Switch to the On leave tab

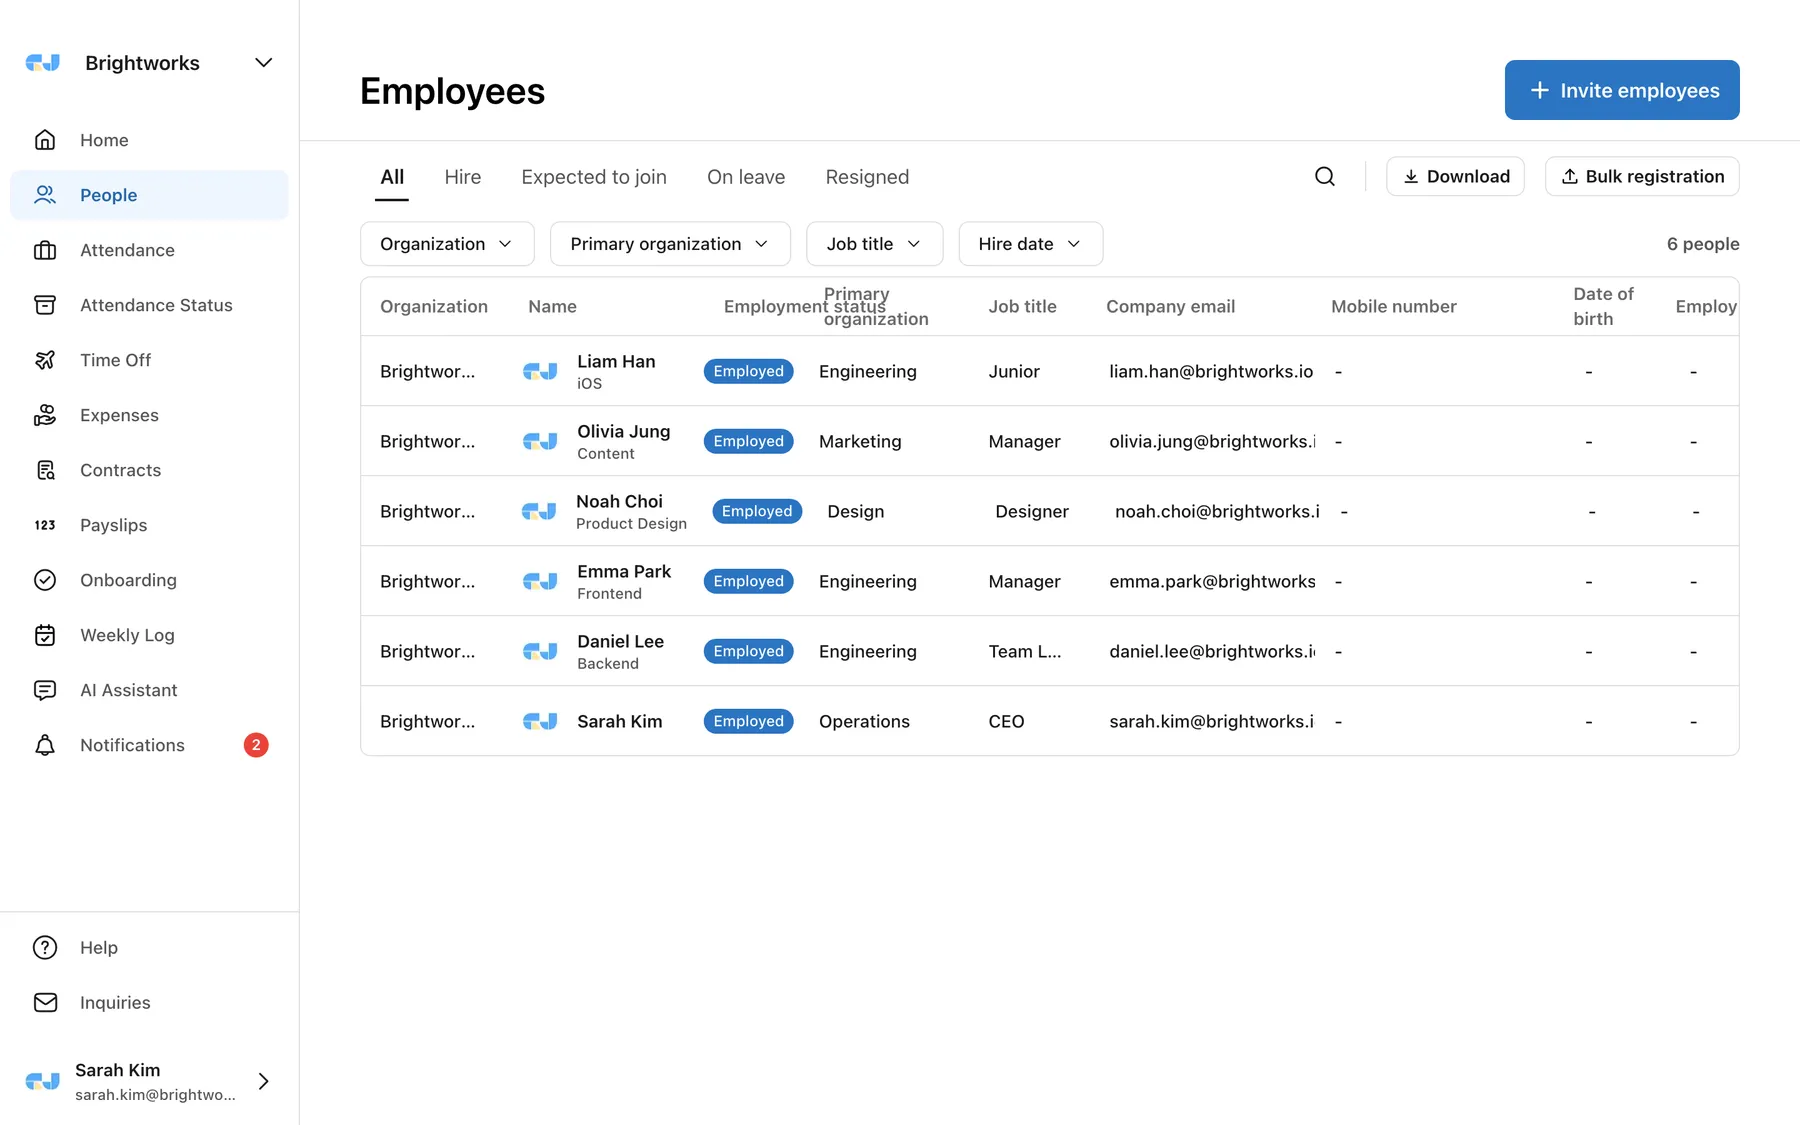(x=746, y=177)
